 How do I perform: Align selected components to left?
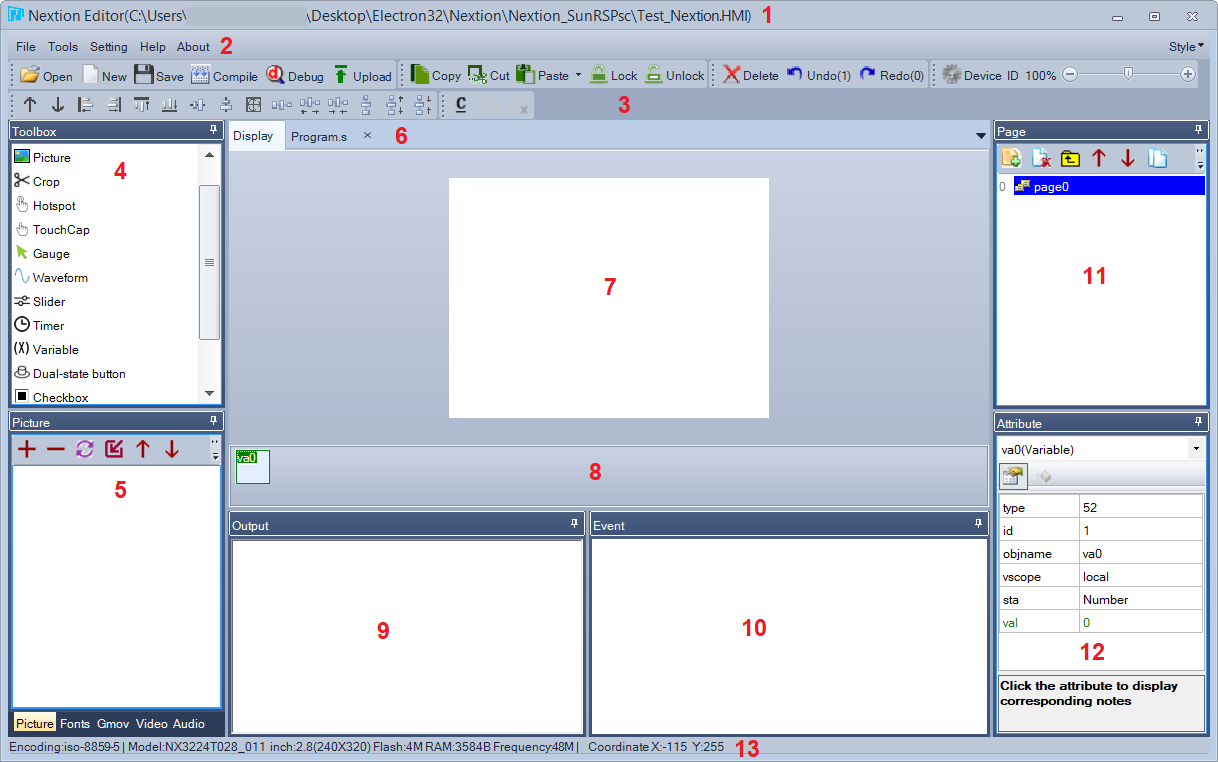86,104
